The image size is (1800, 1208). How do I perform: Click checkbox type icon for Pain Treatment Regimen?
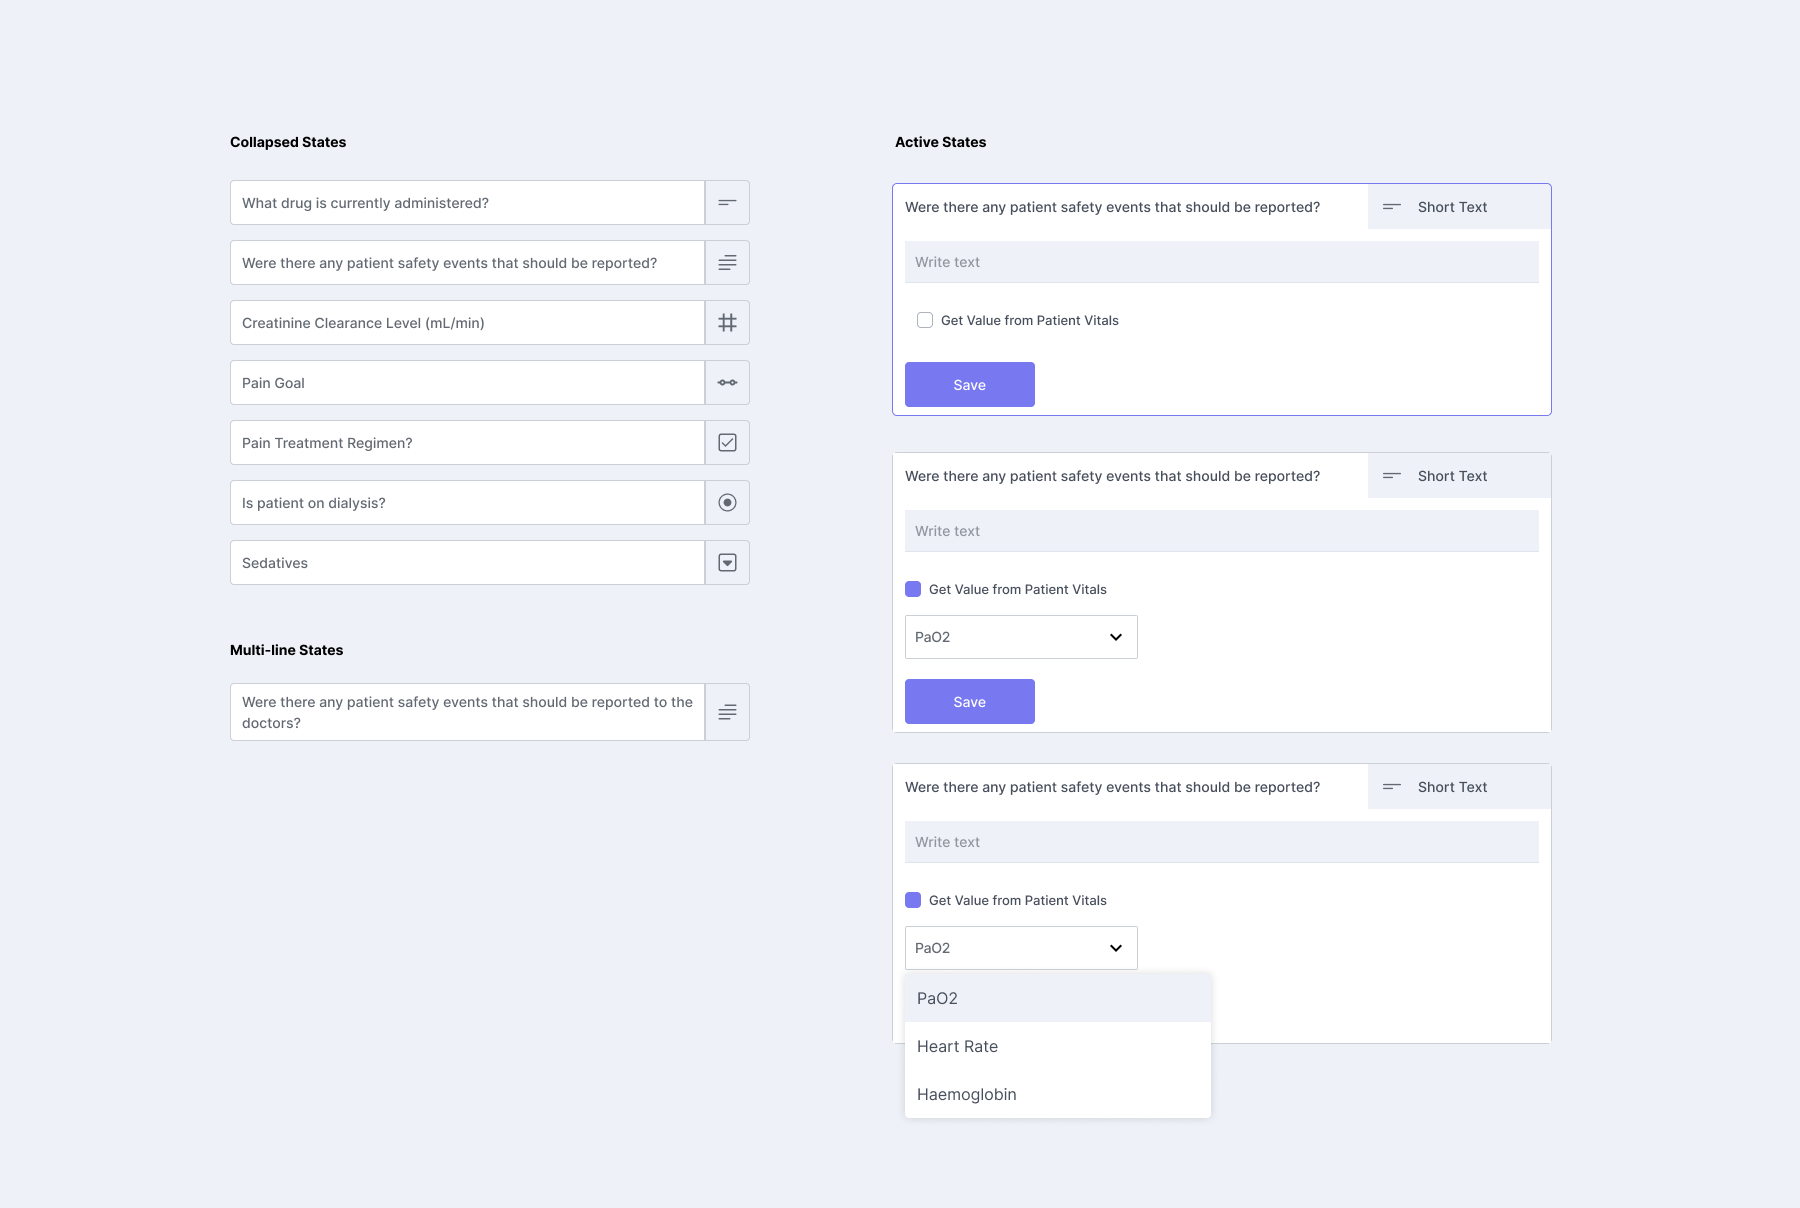coord(727,443)
